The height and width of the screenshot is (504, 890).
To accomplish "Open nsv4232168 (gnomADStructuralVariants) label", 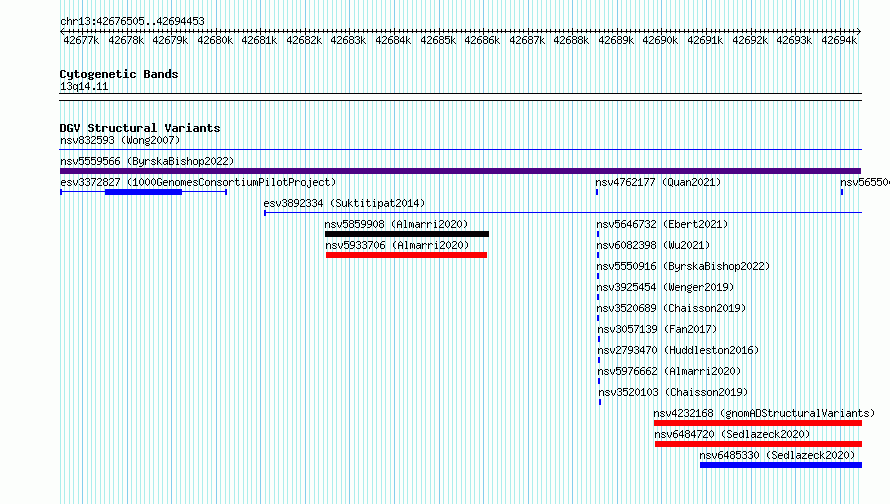I will coord(764,413).
